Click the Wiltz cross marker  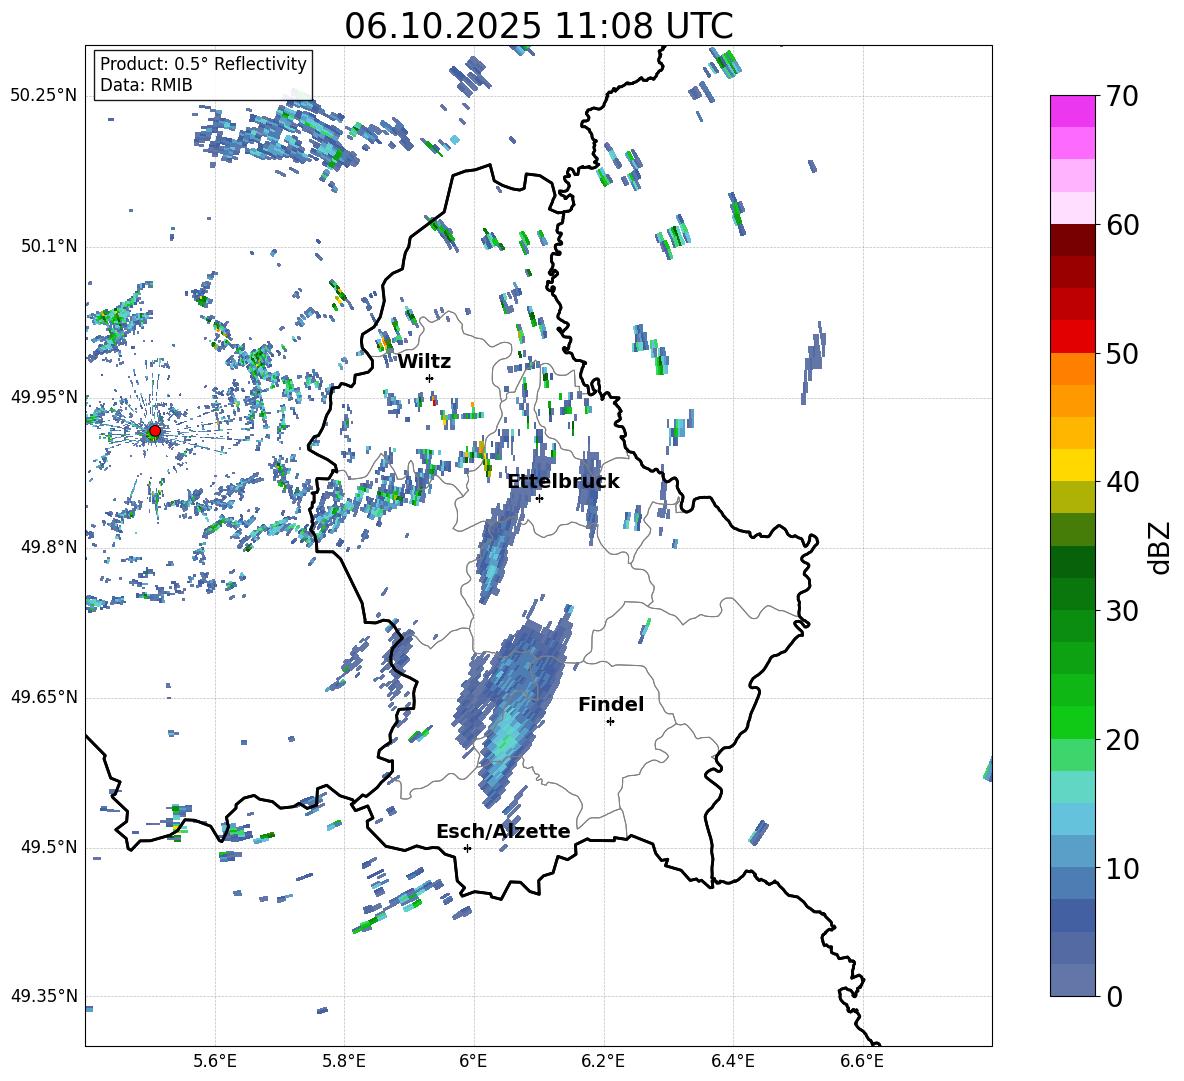pyautogui.click(x=429, y=379)
